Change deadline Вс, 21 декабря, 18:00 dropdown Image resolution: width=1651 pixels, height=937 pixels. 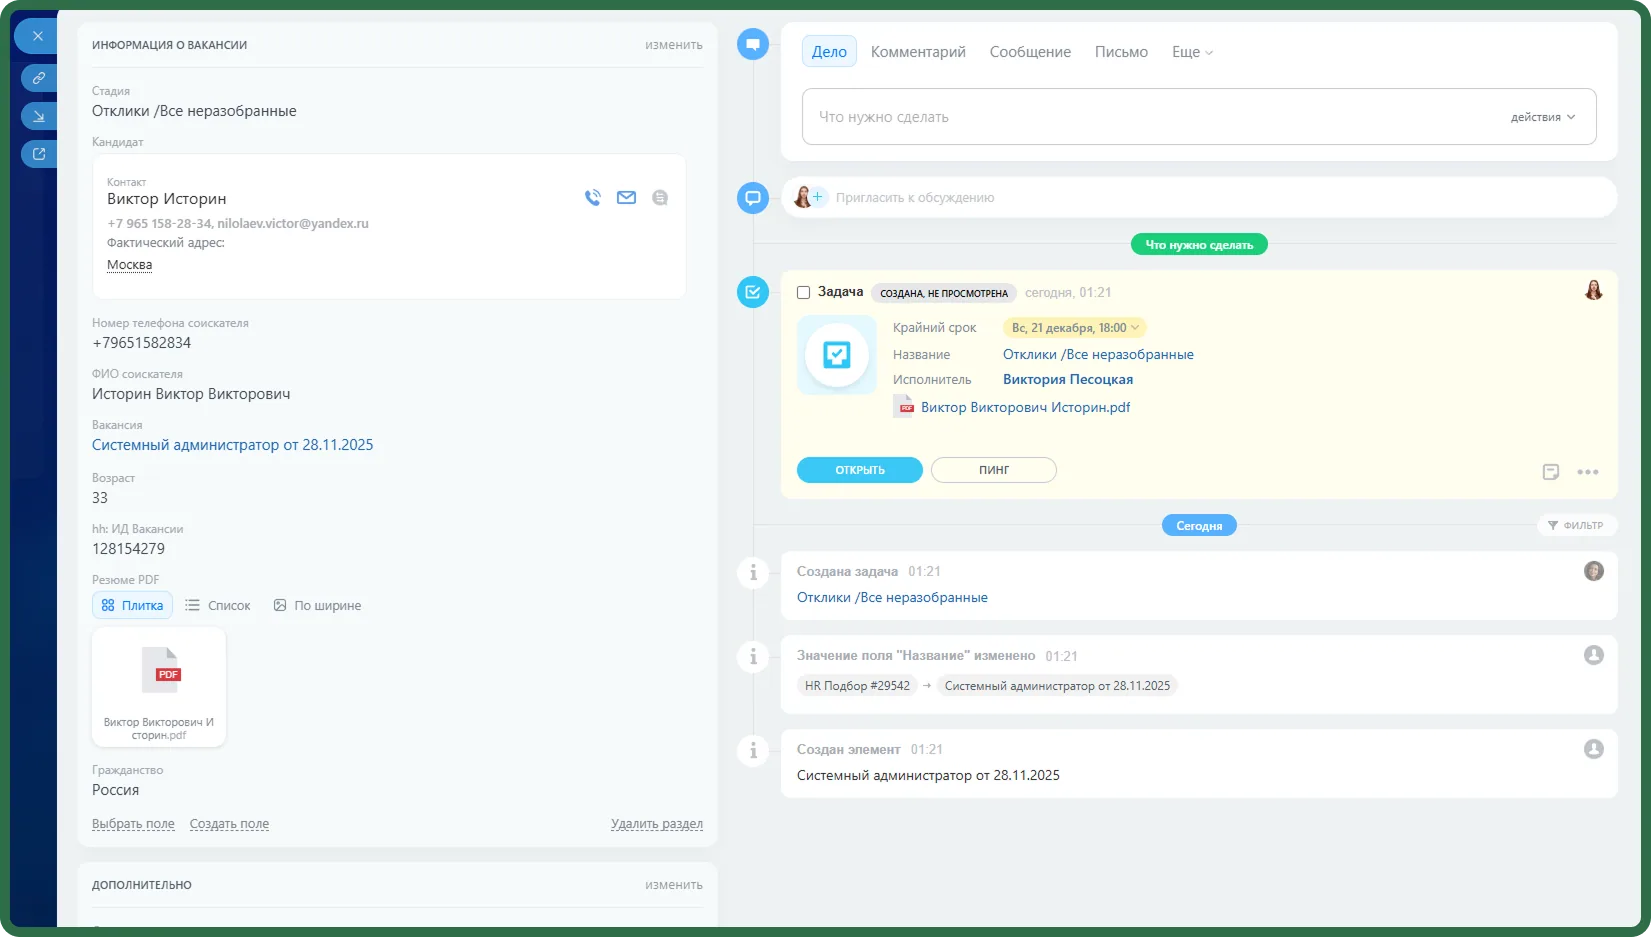coord(1075,328)
